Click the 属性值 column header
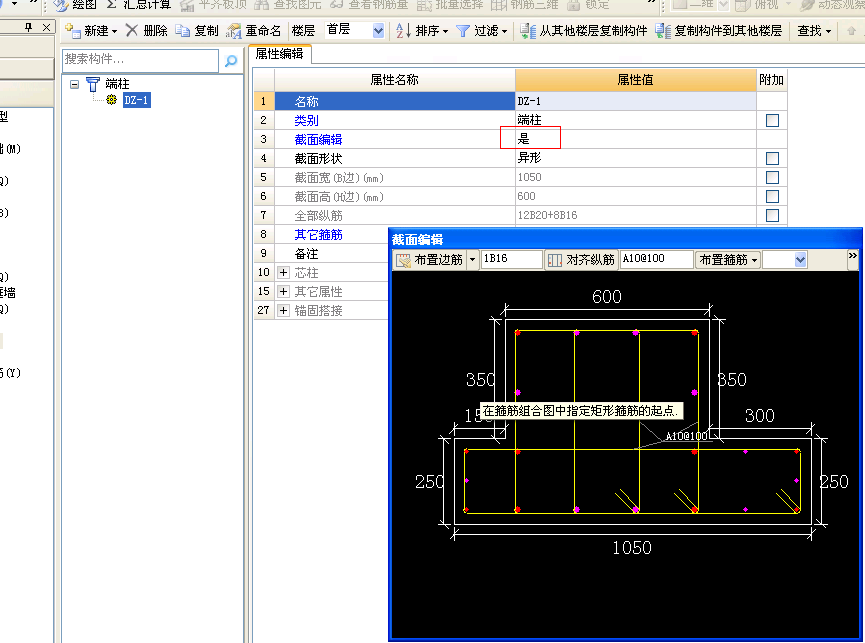 tap(636, 80)
